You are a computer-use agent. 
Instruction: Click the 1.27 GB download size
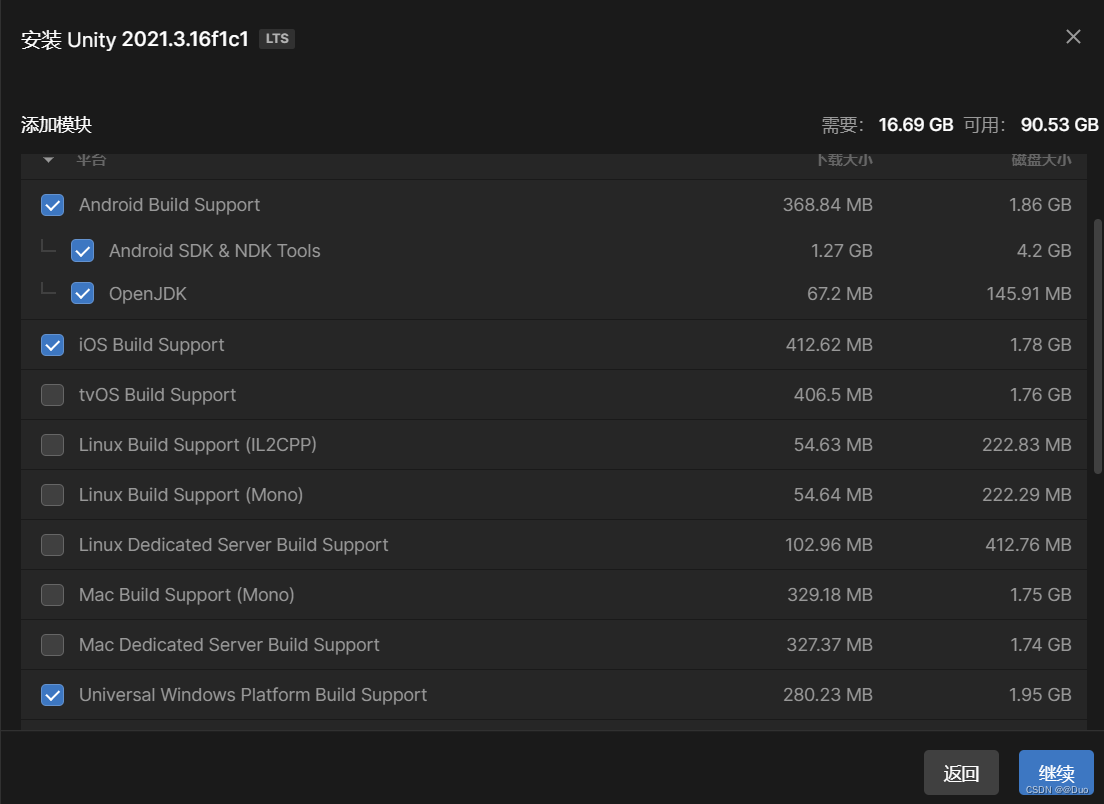842,251
